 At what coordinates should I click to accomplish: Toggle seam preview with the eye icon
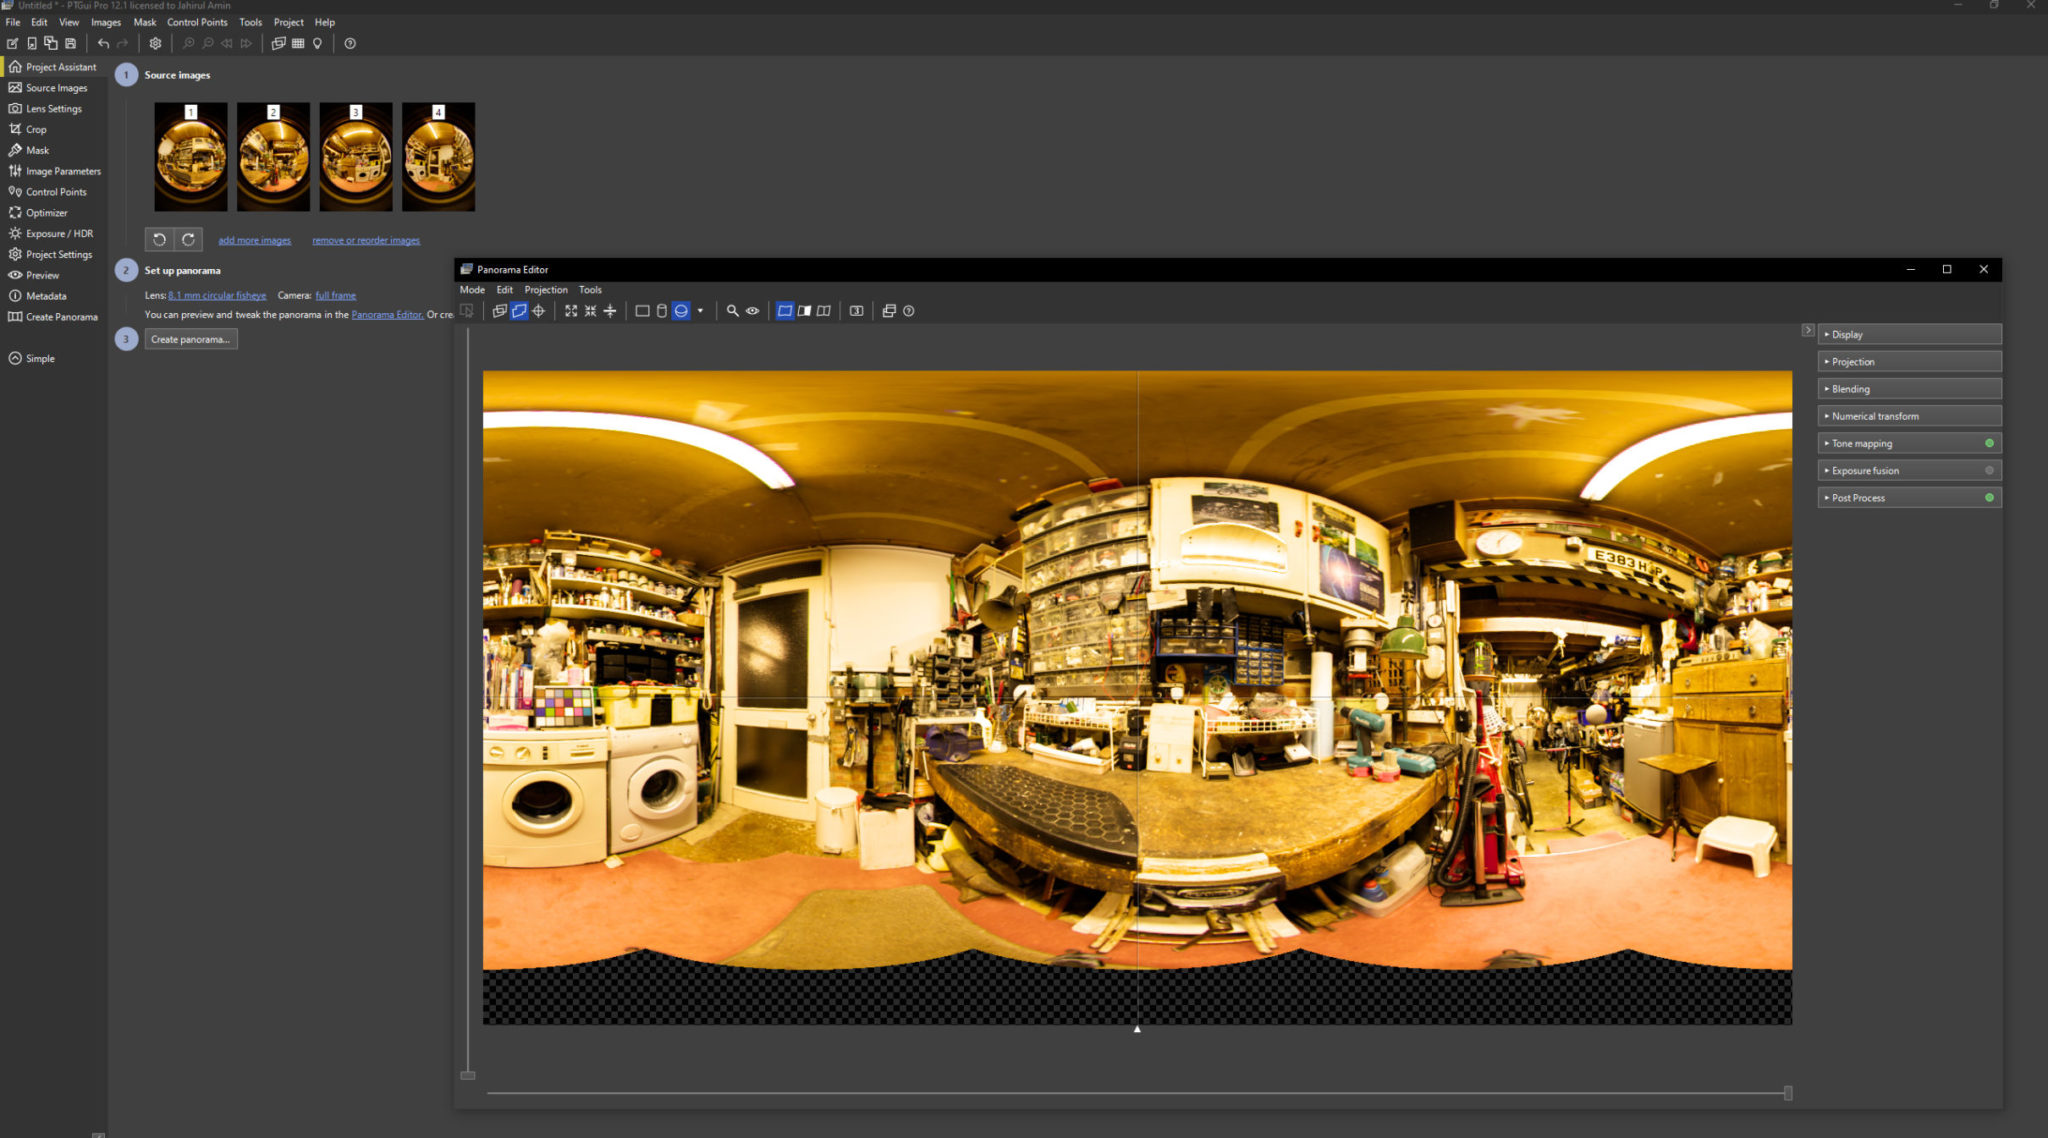[753, 311]
